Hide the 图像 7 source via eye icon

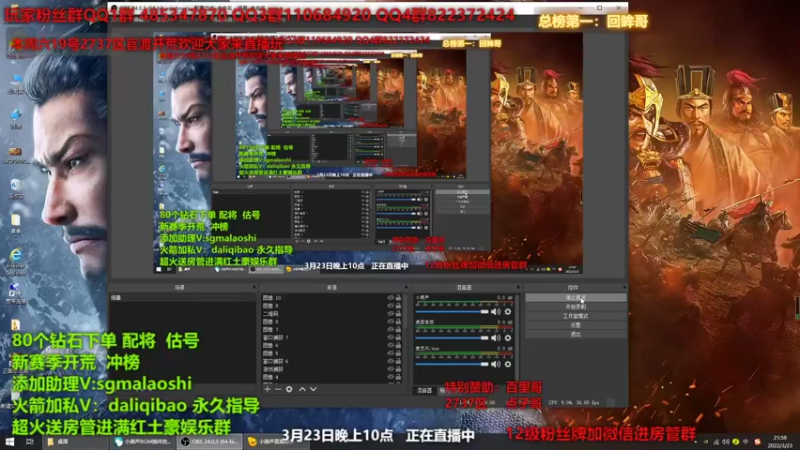coord(391,330)
